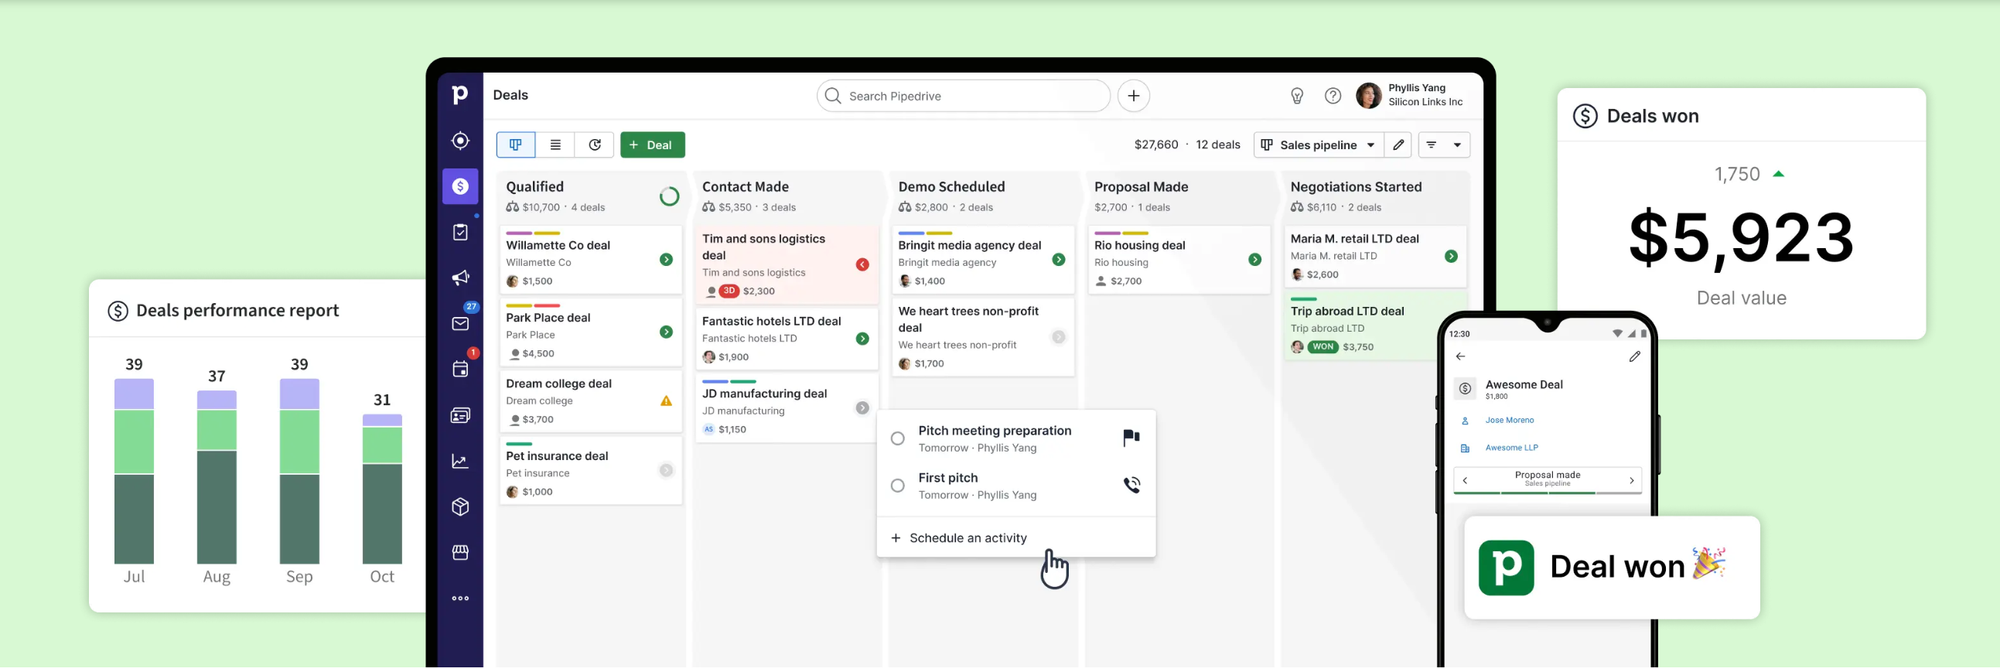Open the Contacts card icon in sidebar
The width and height of the screenshot is (2000, 668).
460,415
